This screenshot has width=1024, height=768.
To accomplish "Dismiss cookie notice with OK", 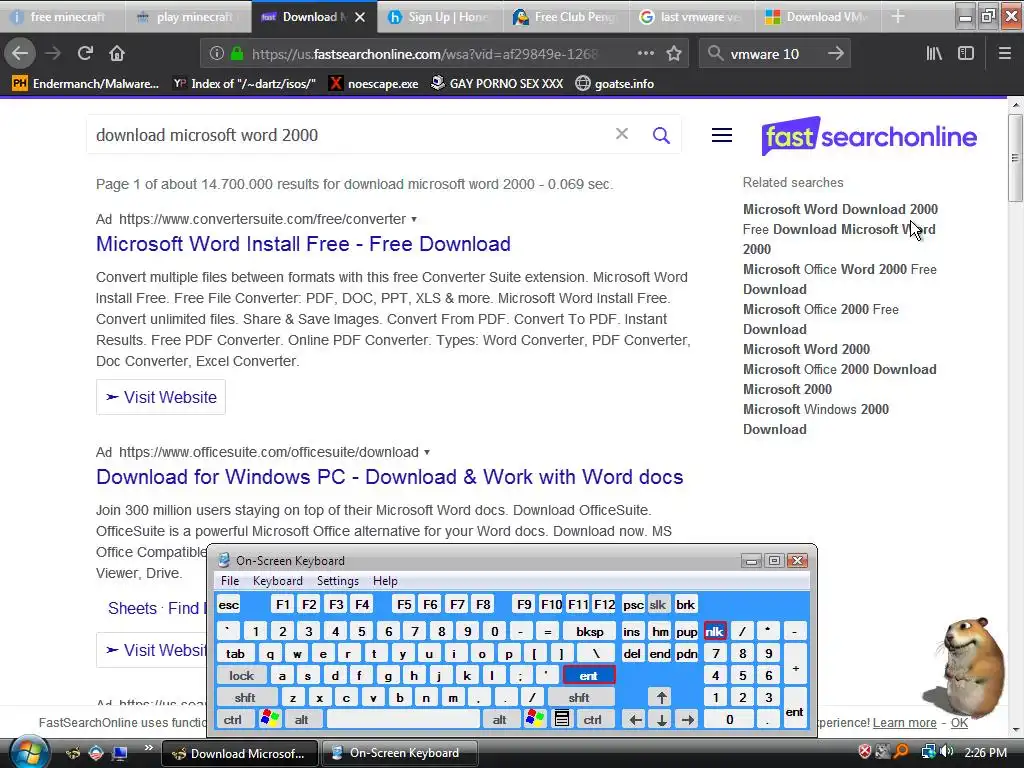I will [x=959, y=723].
